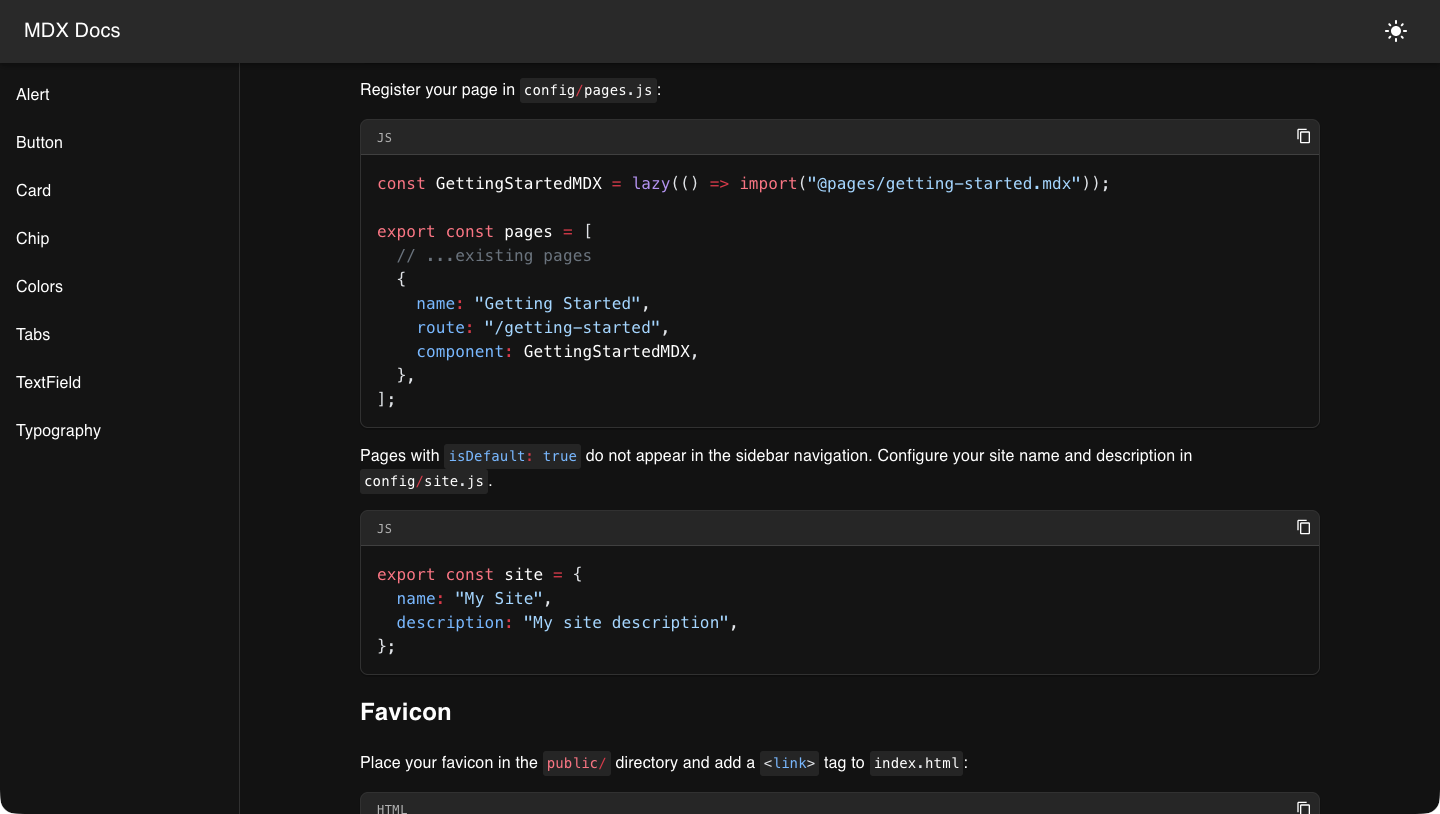Click the isDefault: true inline code
This screenshot has width=1440, height=814.
[512, 456]
